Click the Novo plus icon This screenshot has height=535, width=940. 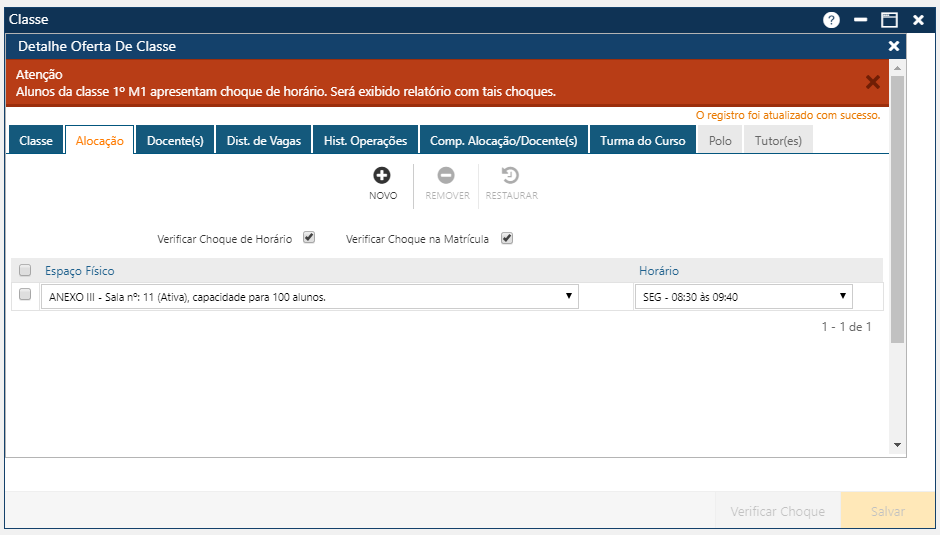click(382, 176)
